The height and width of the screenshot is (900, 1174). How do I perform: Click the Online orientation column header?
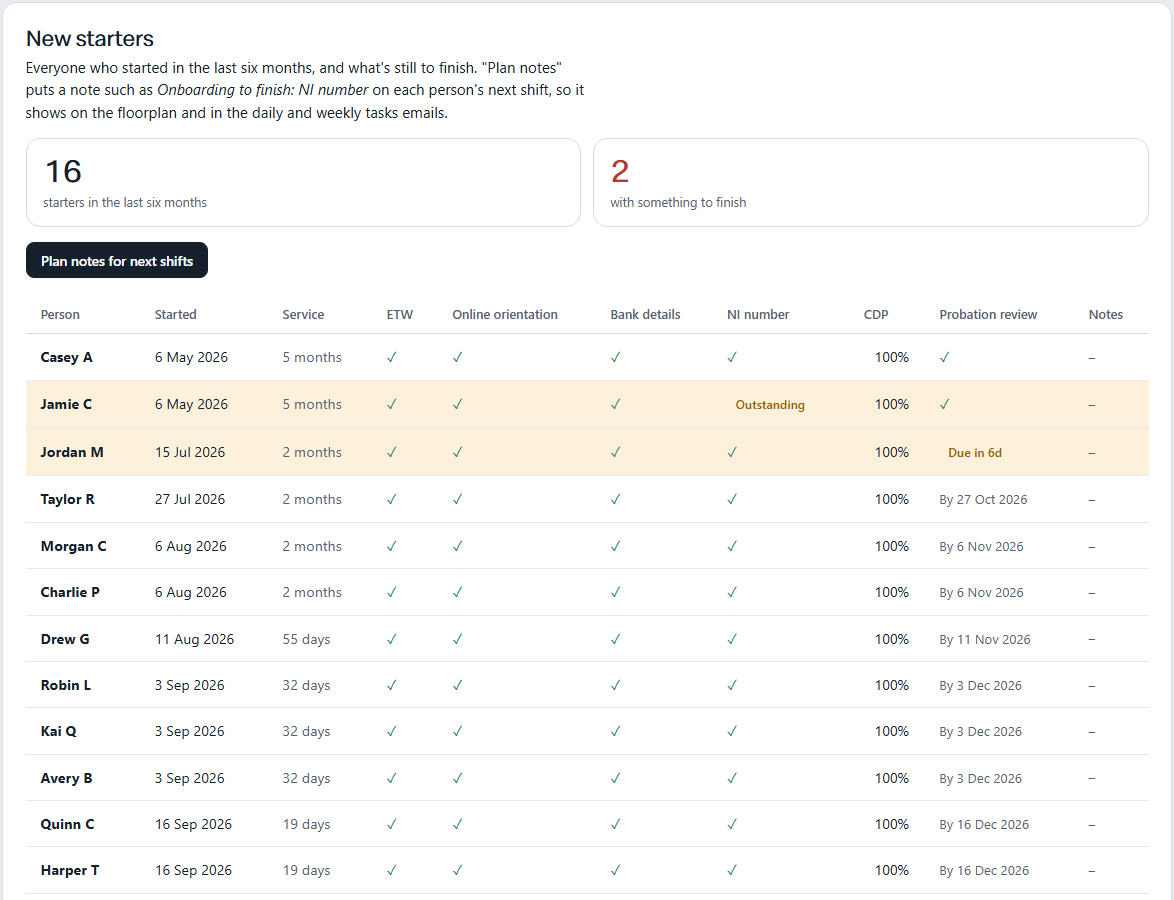pos(505,314)
